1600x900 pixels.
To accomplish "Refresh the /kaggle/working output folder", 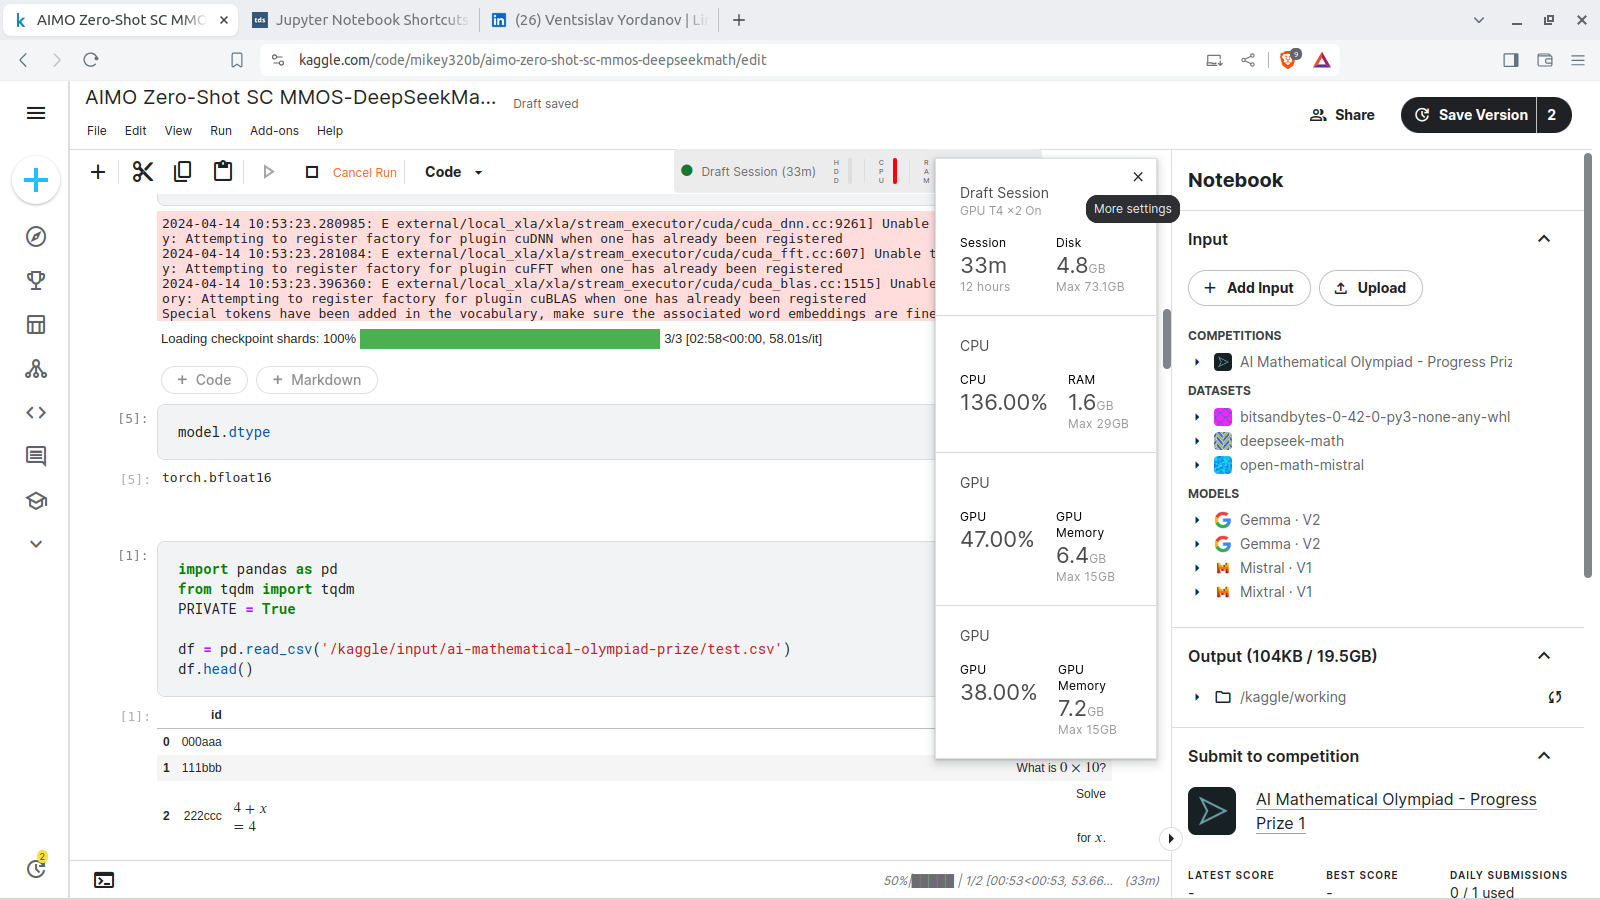I will [x=1554, y=697].
